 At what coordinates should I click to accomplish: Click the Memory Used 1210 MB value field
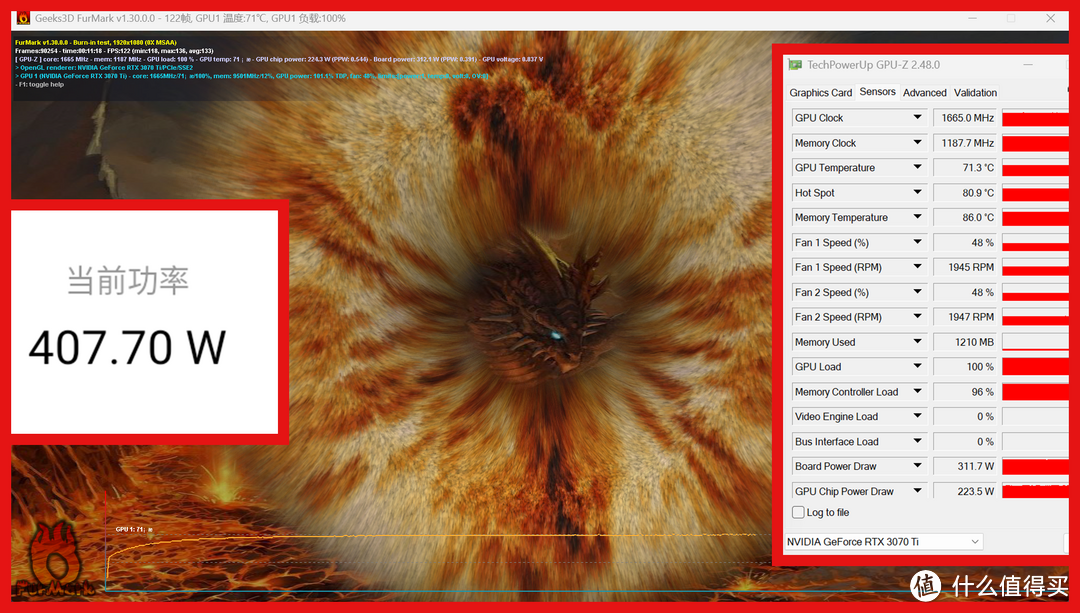pyautogui.click(x=965, y=342)
